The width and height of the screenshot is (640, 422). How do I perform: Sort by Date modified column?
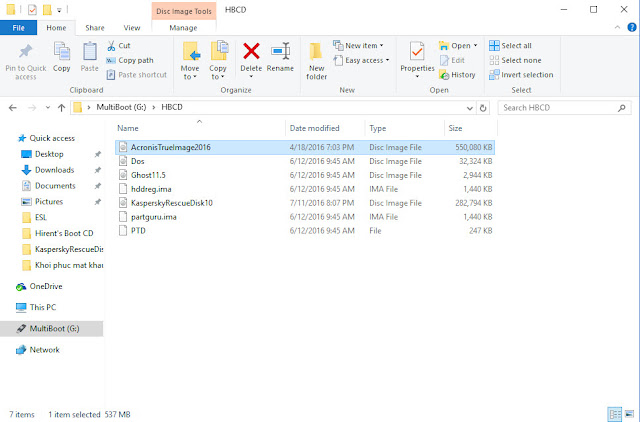314,128
